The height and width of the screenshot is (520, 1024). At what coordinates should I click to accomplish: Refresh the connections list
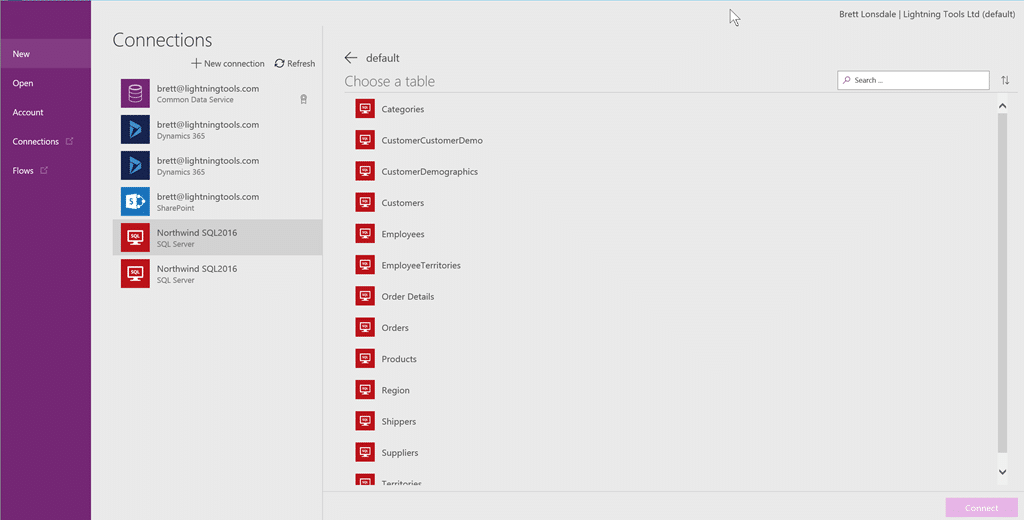(x=295, y=63)
